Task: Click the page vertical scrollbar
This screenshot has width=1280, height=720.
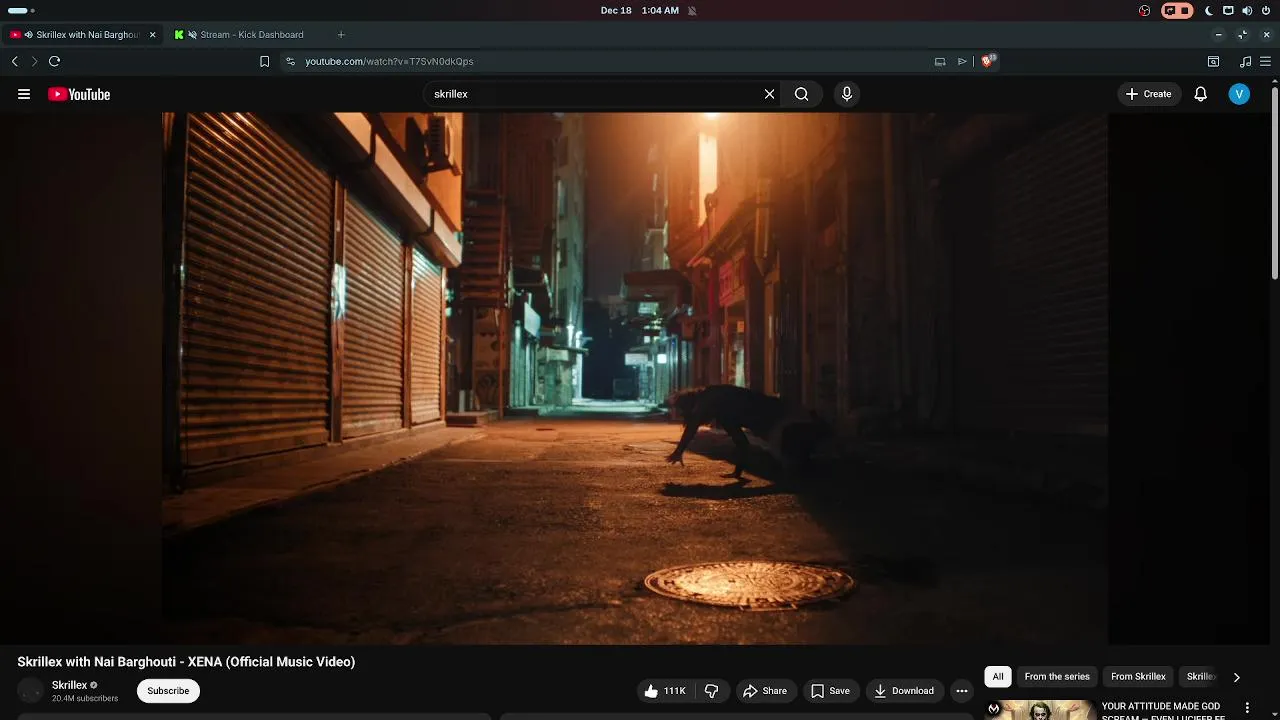Action: (1275, 185)
